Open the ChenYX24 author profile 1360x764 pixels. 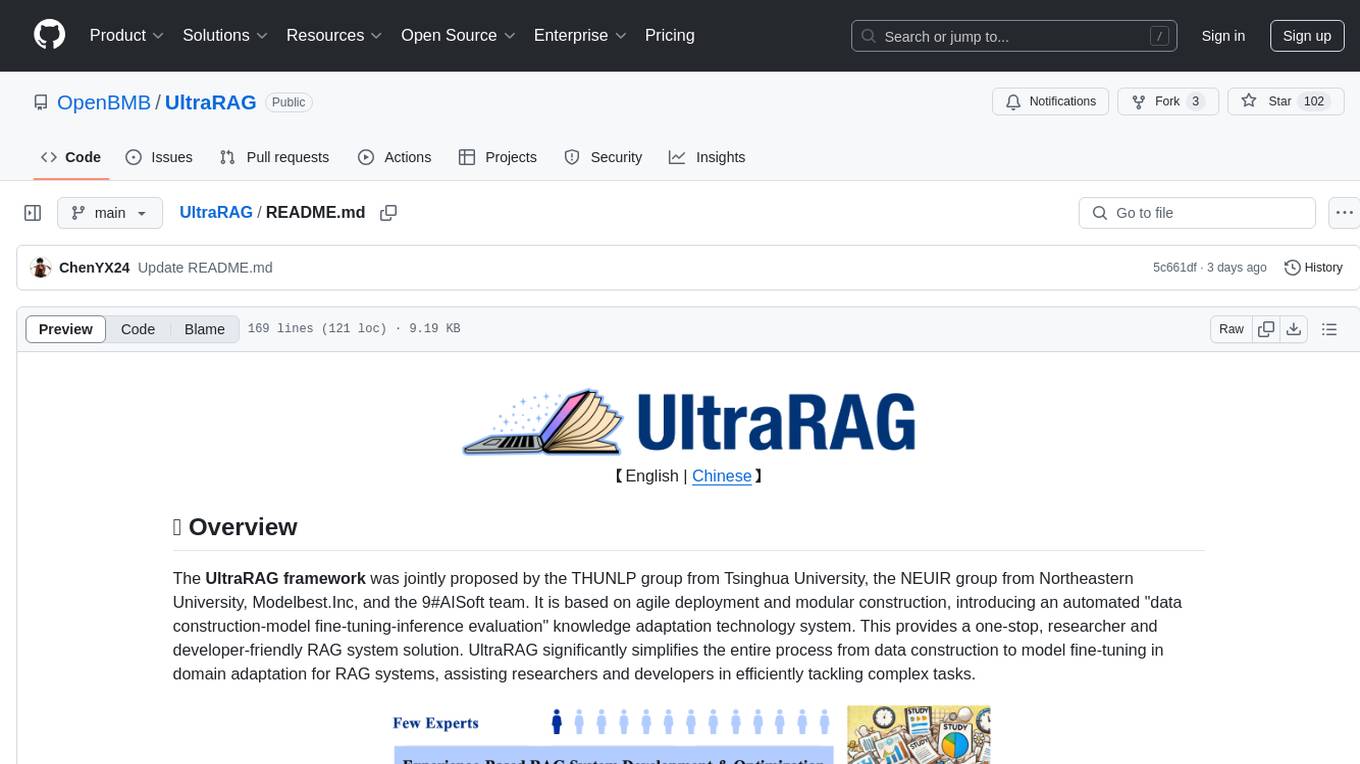[94, 268]
